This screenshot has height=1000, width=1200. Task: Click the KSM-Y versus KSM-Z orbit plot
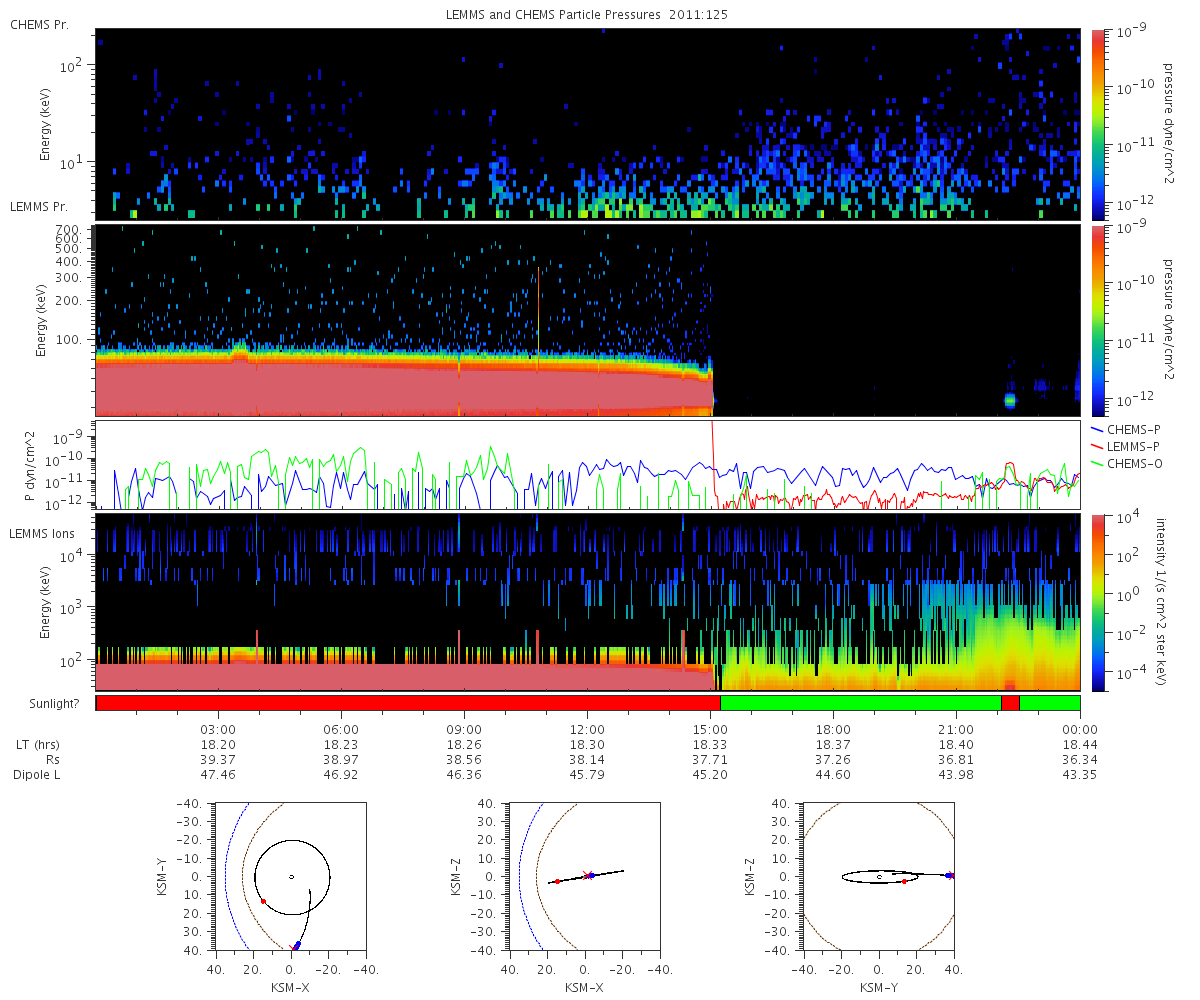click(x=879, y=877)
